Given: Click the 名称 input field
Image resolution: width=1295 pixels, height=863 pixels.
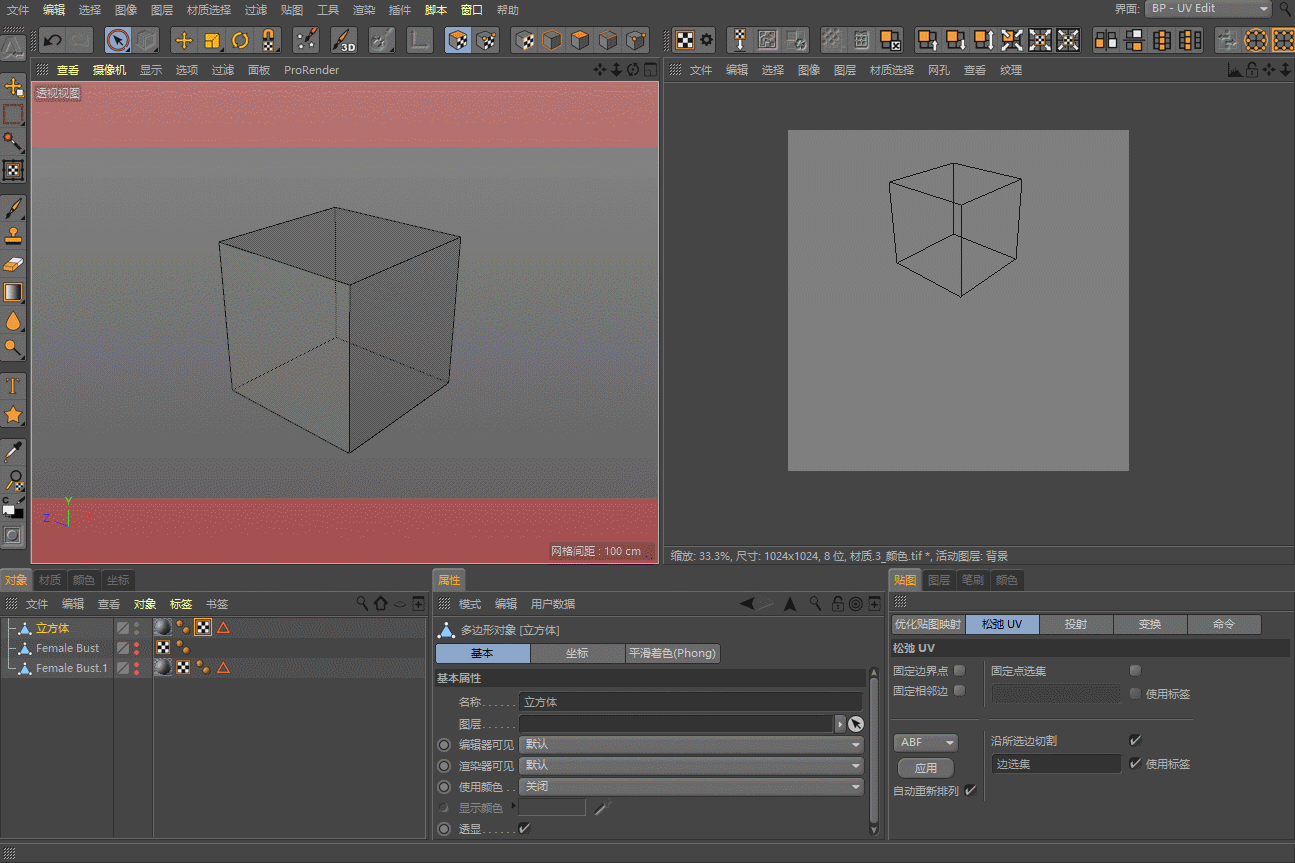Looking at the screenshot, I should pyautogui.click(x=690, y=702).
